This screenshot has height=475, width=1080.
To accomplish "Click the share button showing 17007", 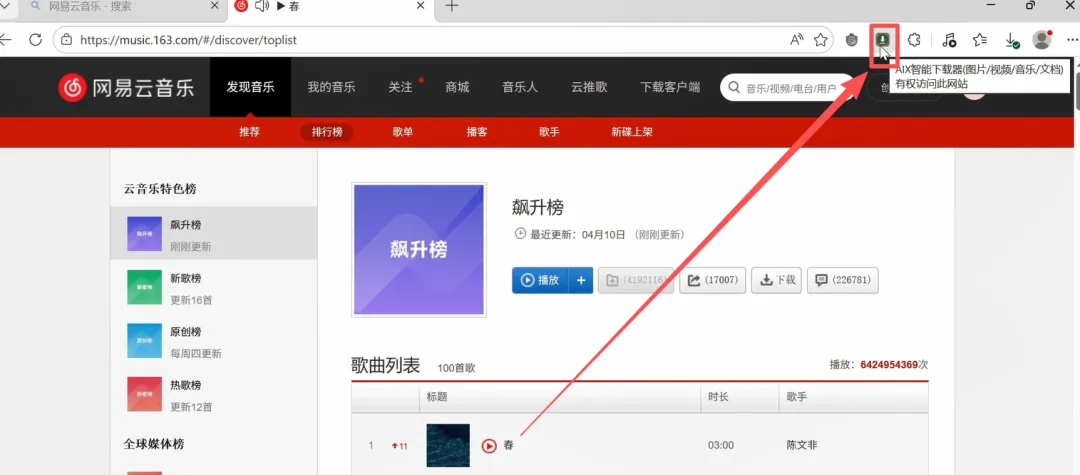I will pos(712,280).
